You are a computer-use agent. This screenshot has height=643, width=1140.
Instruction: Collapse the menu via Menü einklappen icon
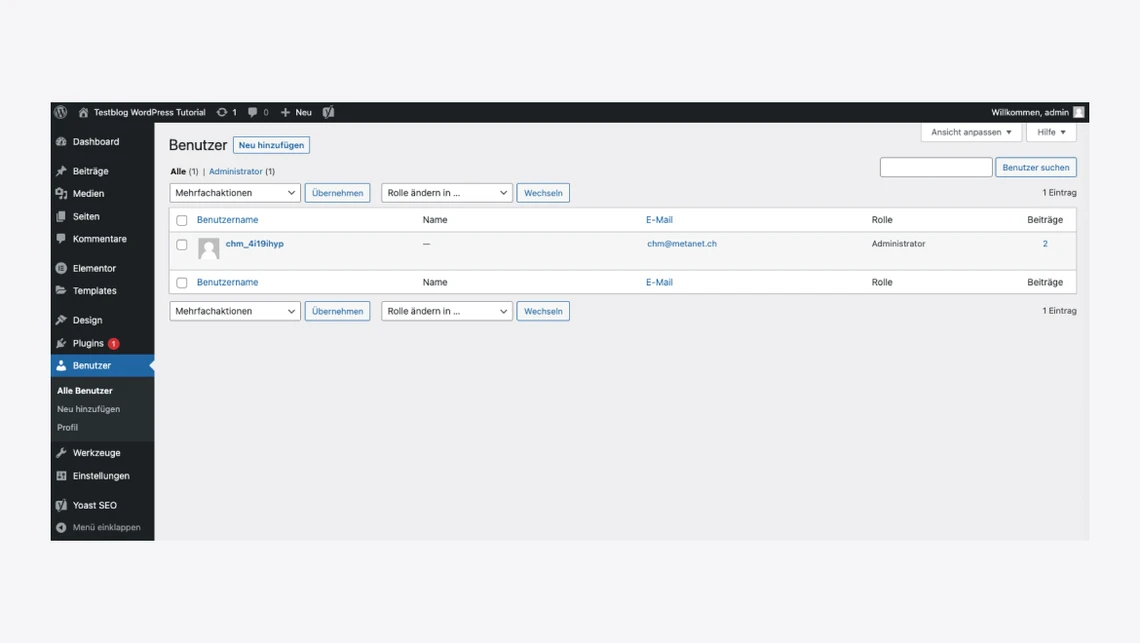point(61,527)
